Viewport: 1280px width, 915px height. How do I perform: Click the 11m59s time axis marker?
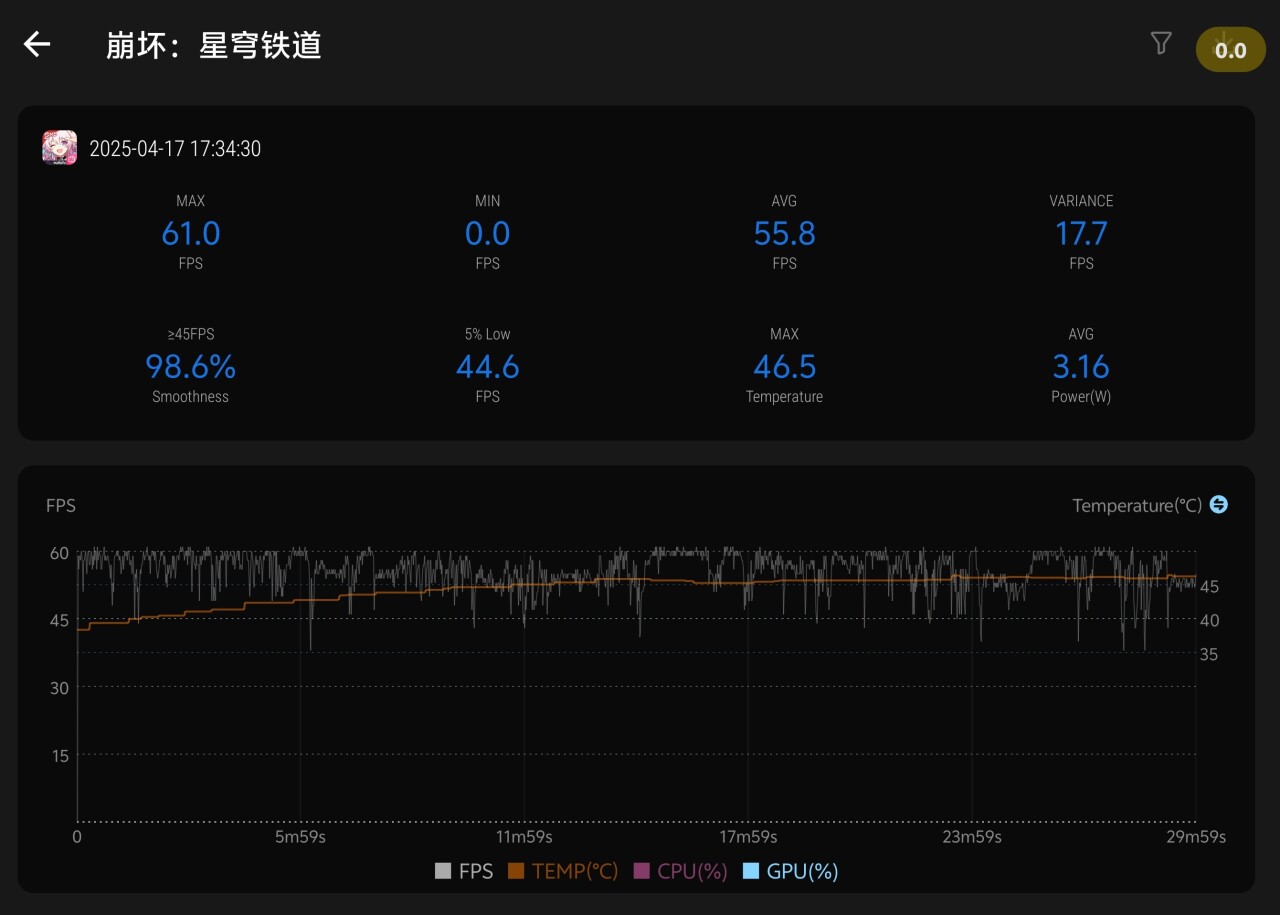pyautogui.click(x=524, y=837)
